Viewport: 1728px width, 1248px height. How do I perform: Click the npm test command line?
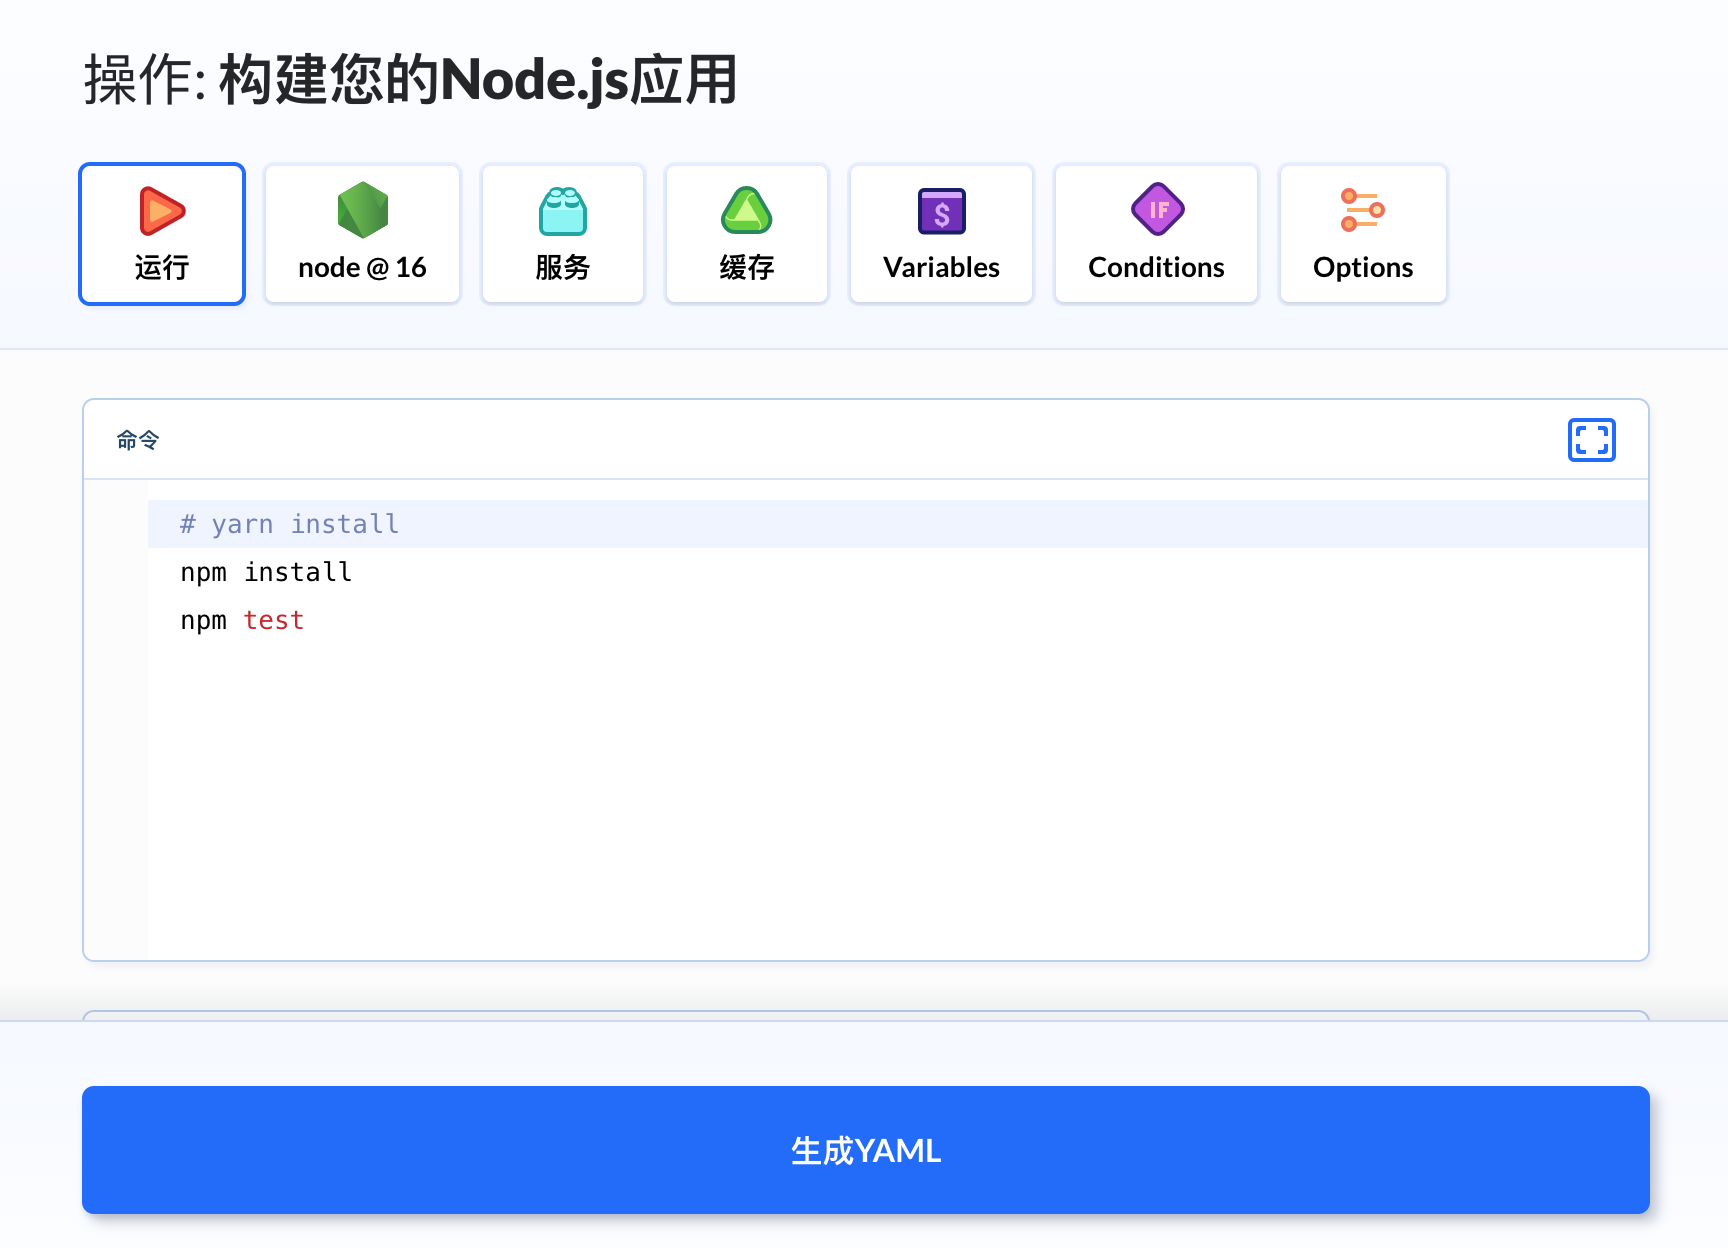(x=242, y=620)
